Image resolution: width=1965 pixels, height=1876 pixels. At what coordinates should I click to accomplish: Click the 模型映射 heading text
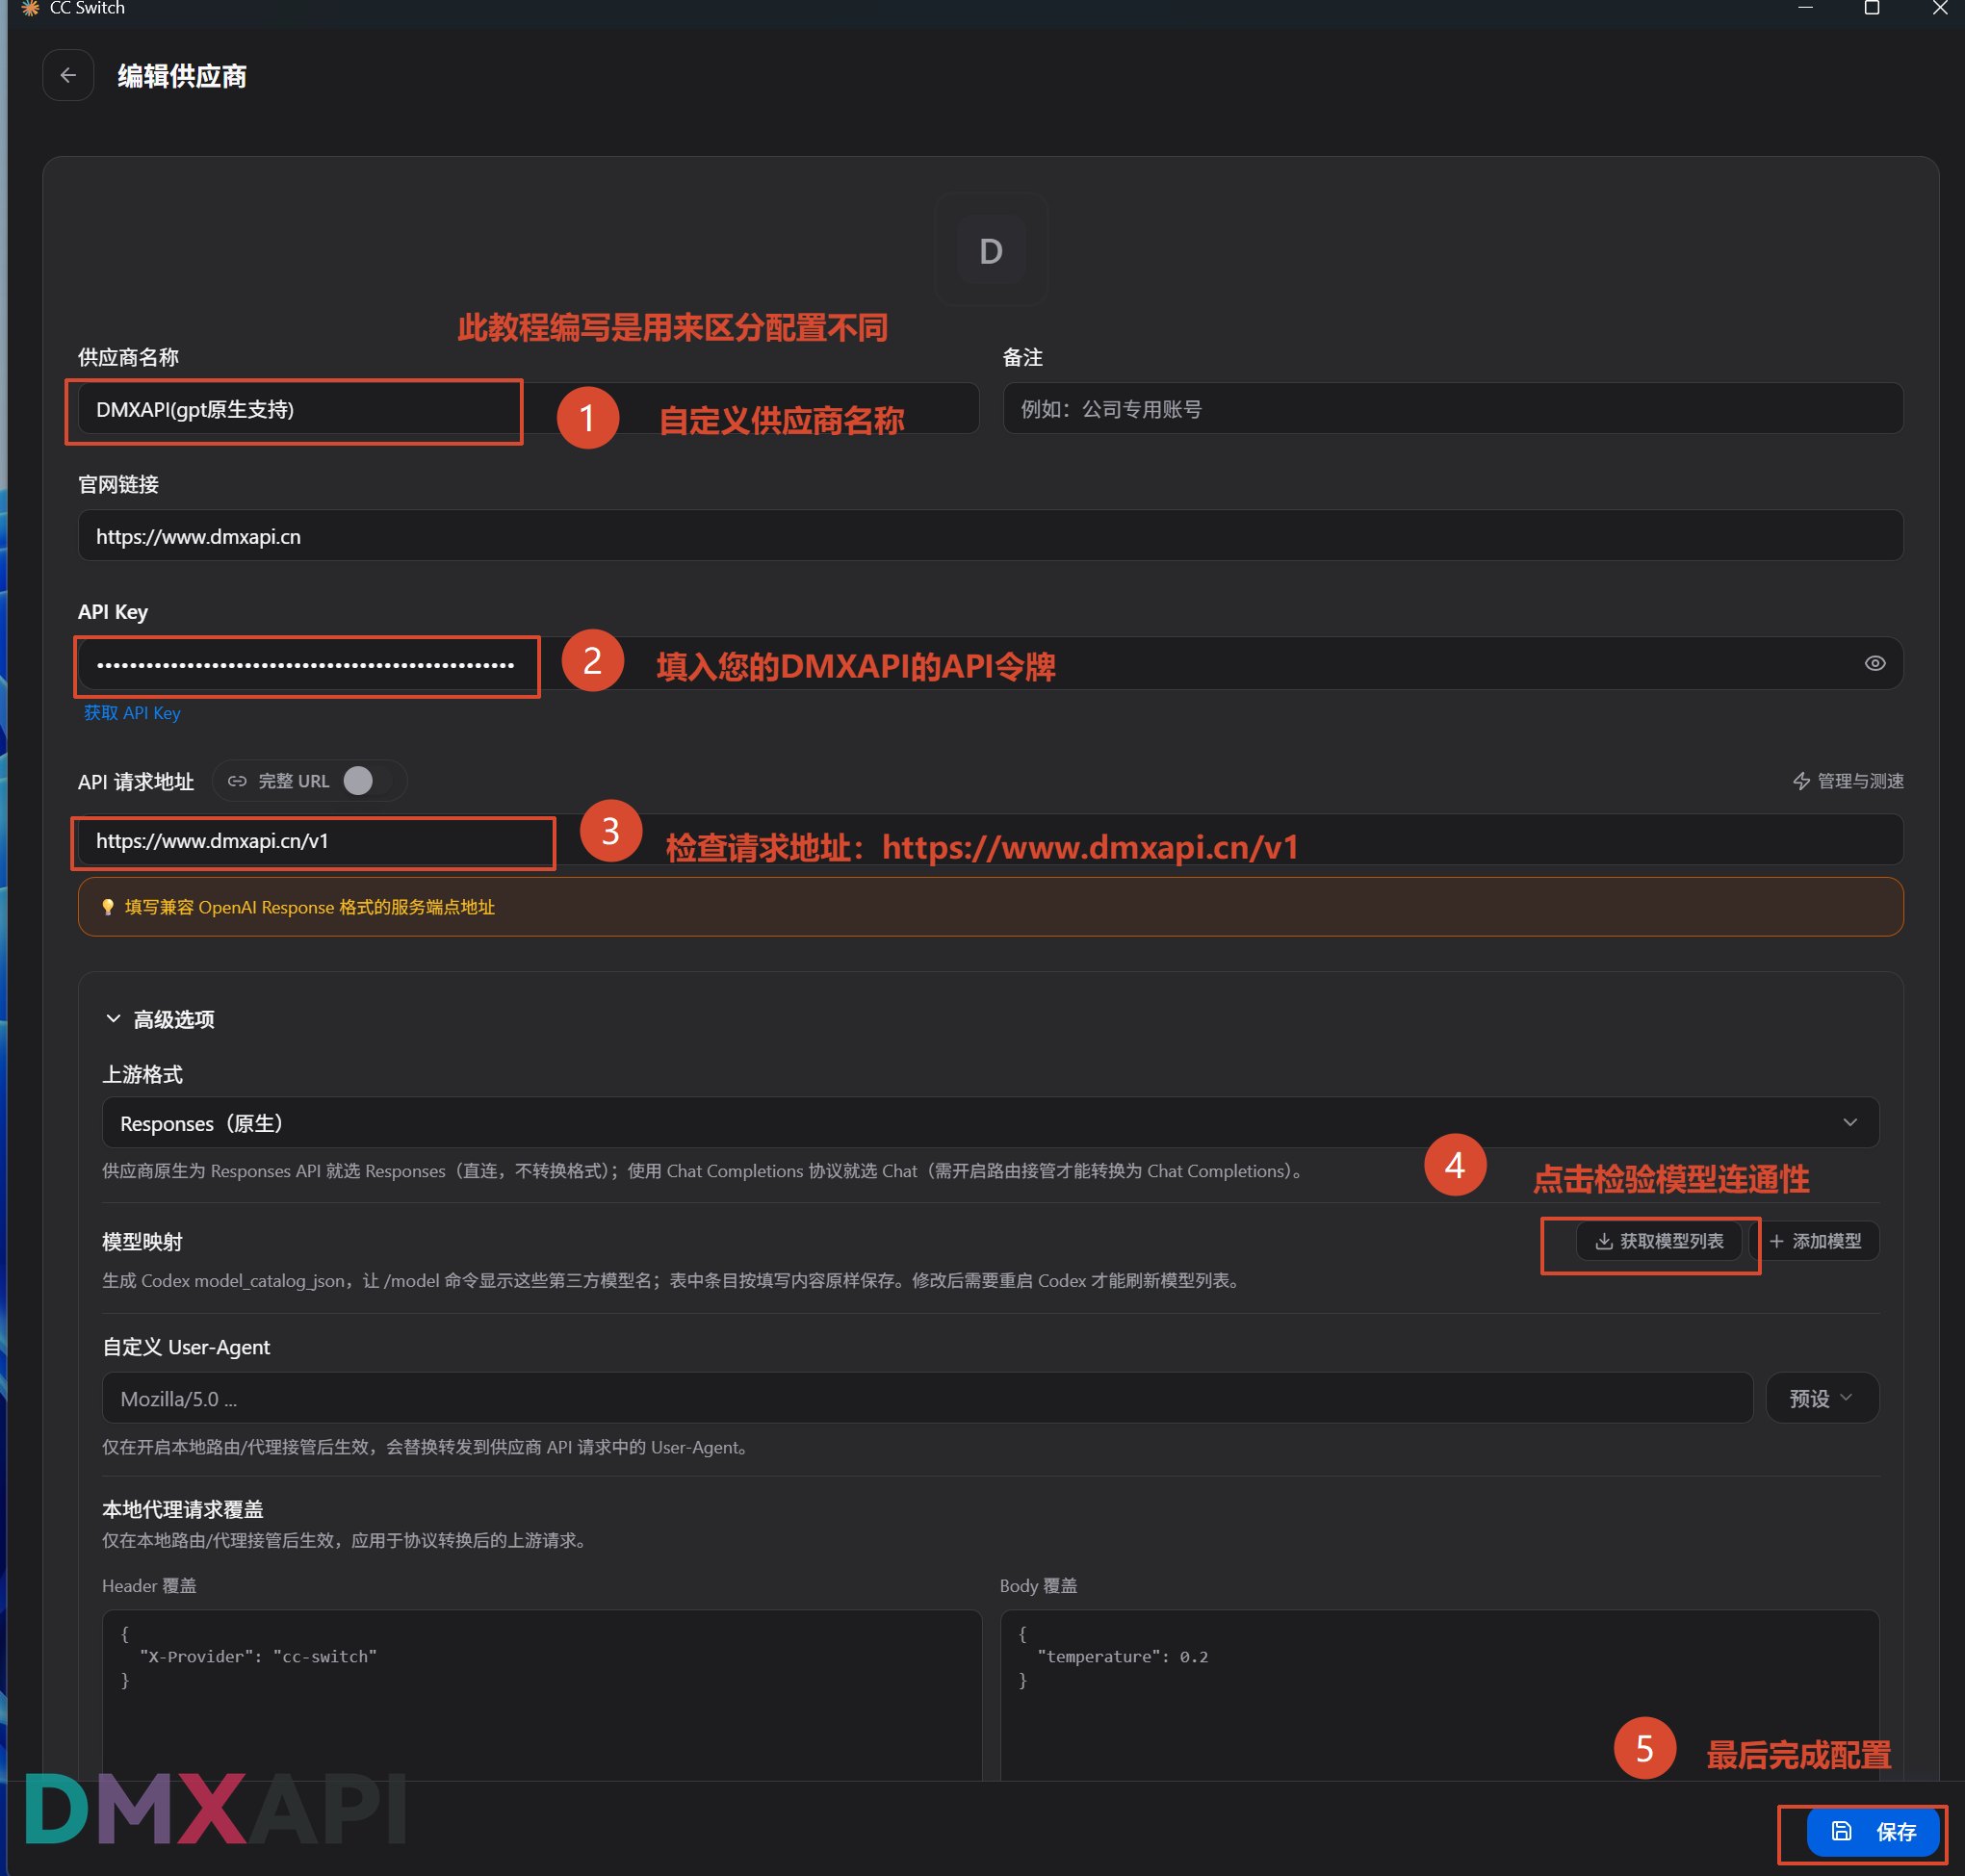[142, 1242]
